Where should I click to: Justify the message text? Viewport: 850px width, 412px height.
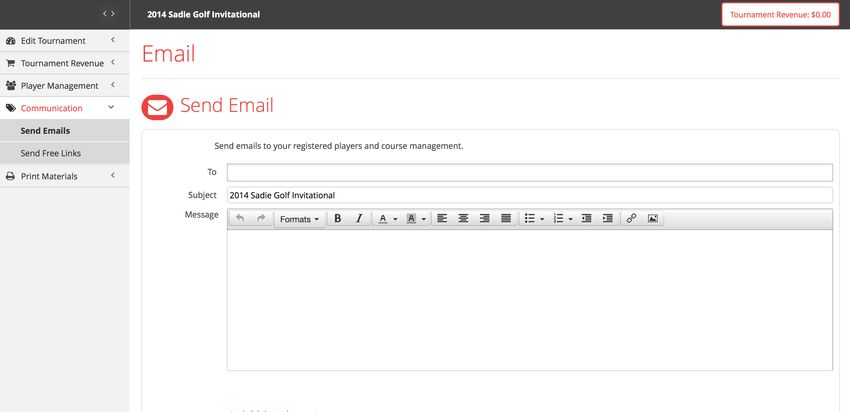pyautogui.click(x=506, y=218)
